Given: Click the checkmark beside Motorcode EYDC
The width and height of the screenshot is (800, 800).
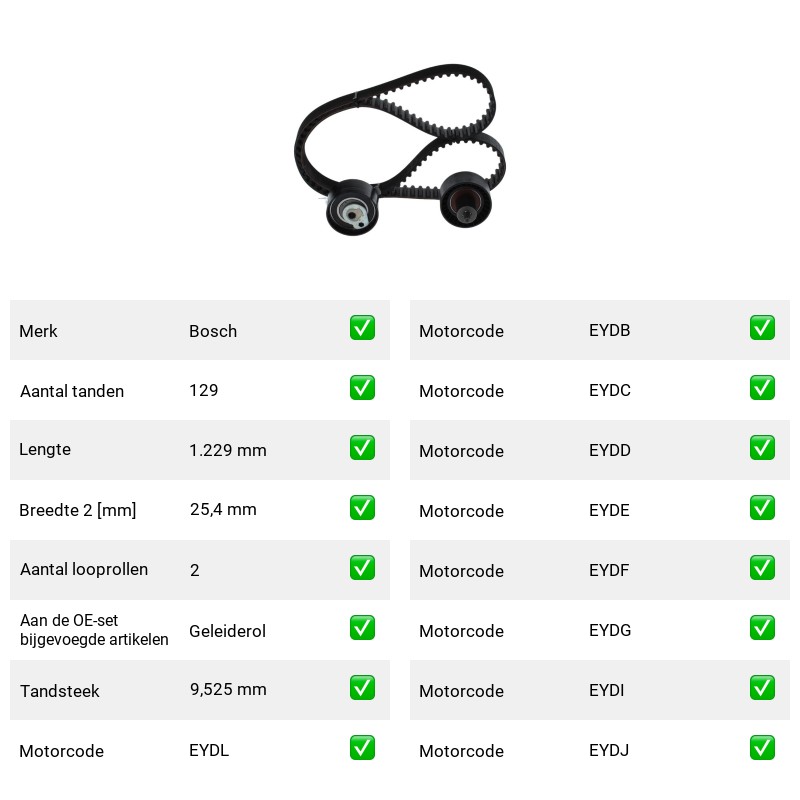Looking at the screenshot, I should tap(762, 388).
